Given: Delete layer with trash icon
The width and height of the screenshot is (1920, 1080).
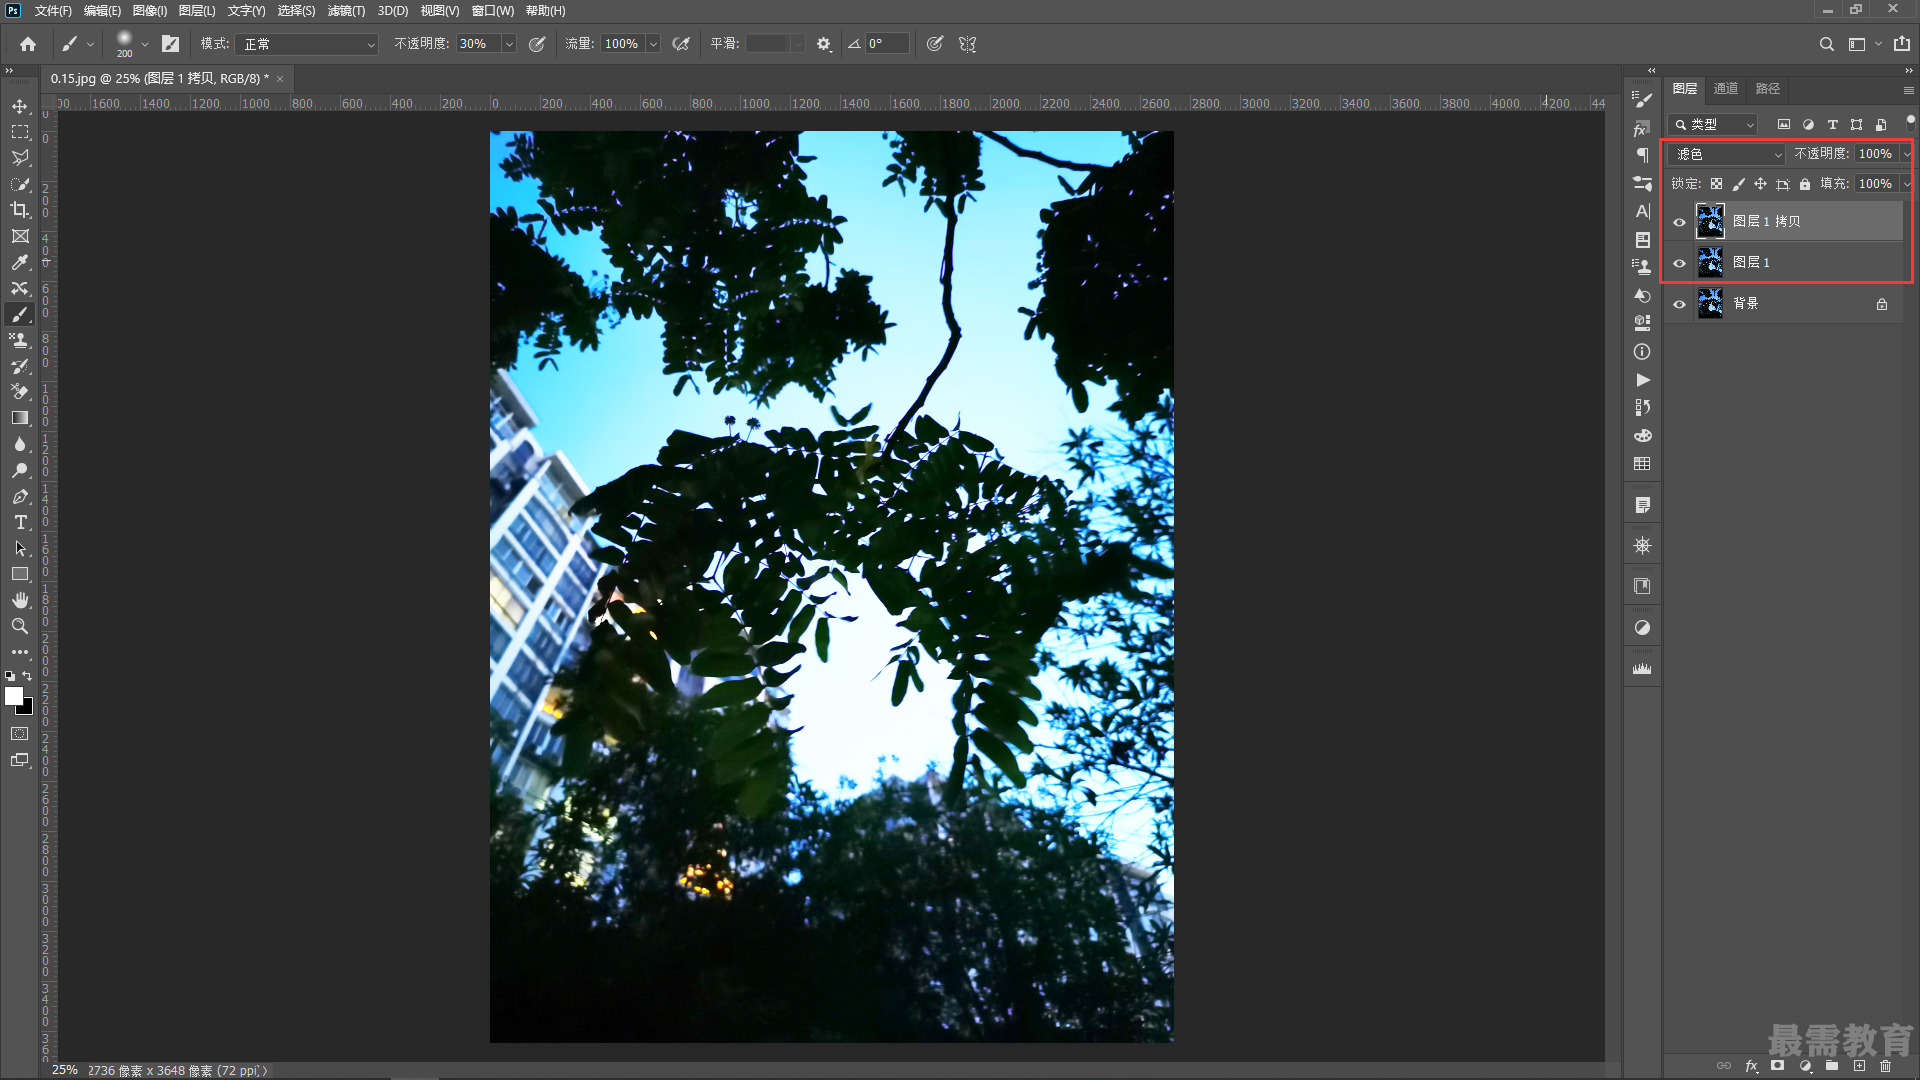Looking at the screenshot, I should click(1885, 1066).
